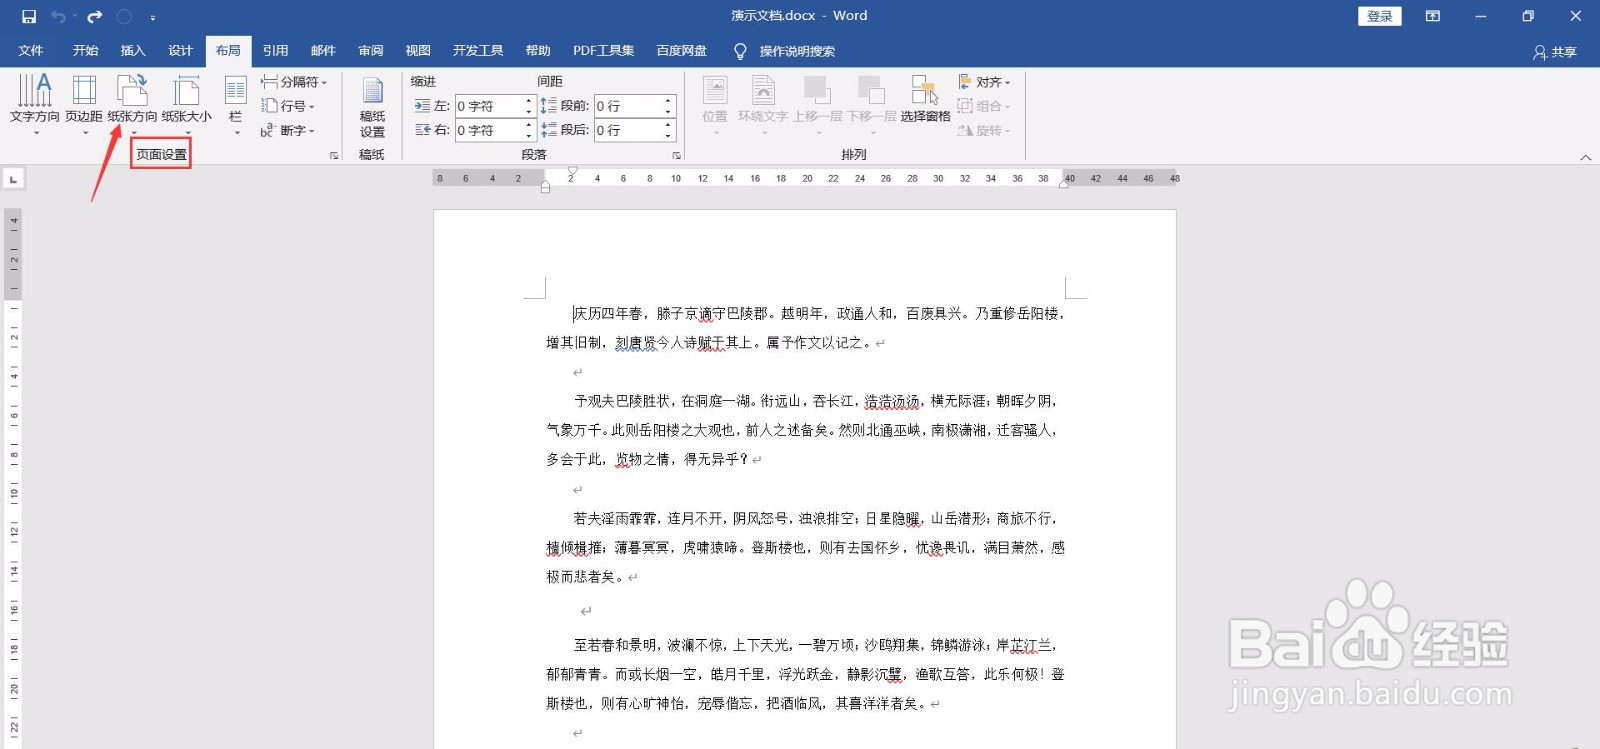The image size is (1600, 749).
Task: Expand the 断字 hyphenation dropdown
Action: coord(288,130)
